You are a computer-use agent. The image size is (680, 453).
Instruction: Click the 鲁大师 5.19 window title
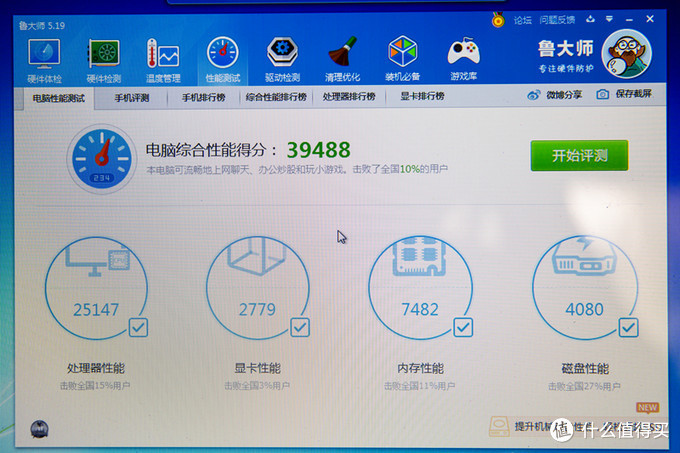tap(42, 26)
